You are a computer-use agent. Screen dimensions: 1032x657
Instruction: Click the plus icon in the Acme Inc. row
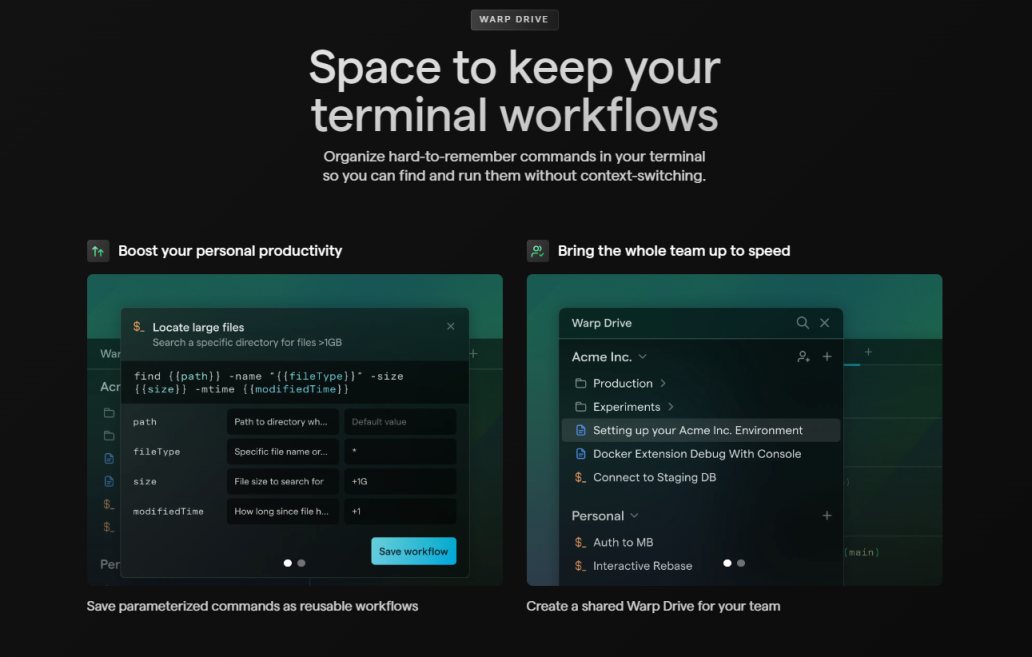tap(827, 357)
